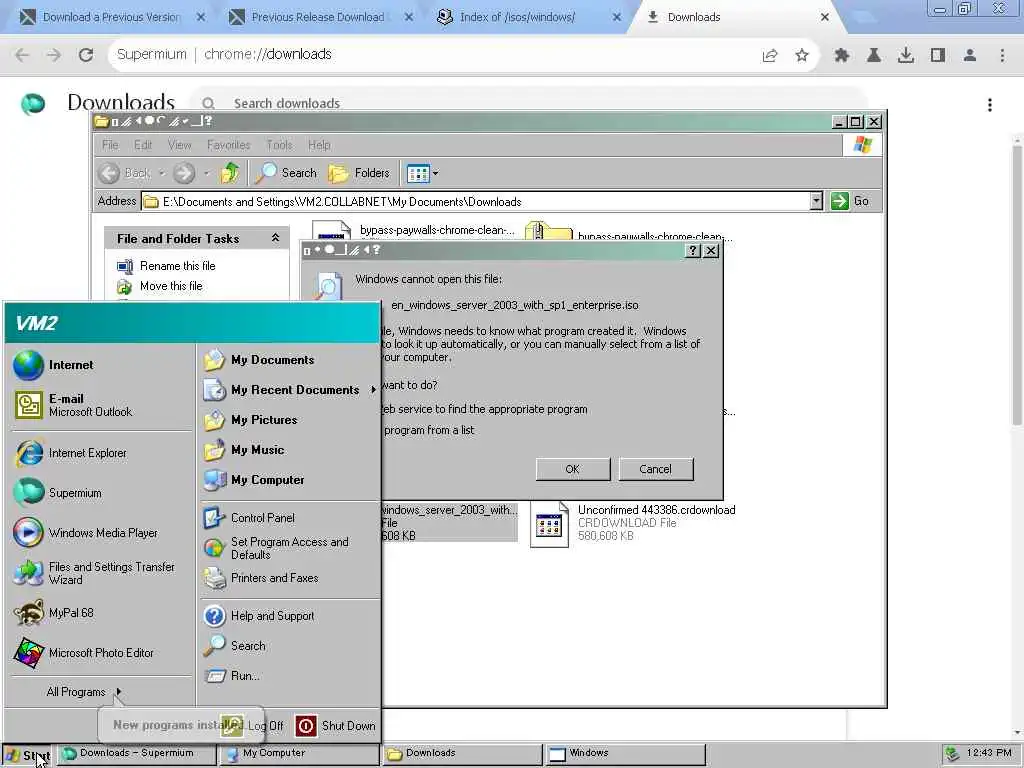1024x768 pixels.
Task: Open Windows Media Player
Action: (86, 533)
